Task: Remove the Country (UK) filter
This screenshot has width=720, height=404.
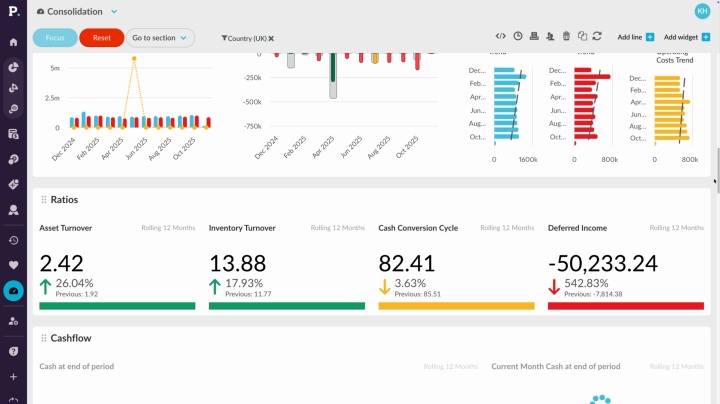Action: pos(271,38)
